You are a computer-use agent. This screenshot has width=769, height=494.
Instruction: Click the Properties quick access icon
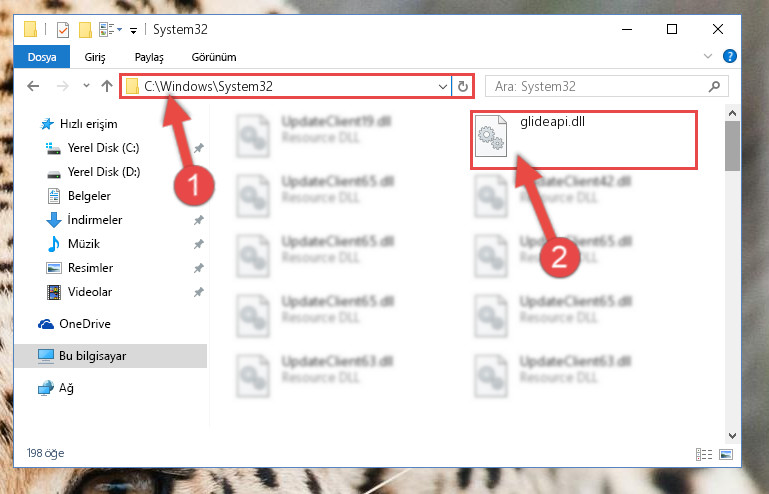(x=63, y=30)
